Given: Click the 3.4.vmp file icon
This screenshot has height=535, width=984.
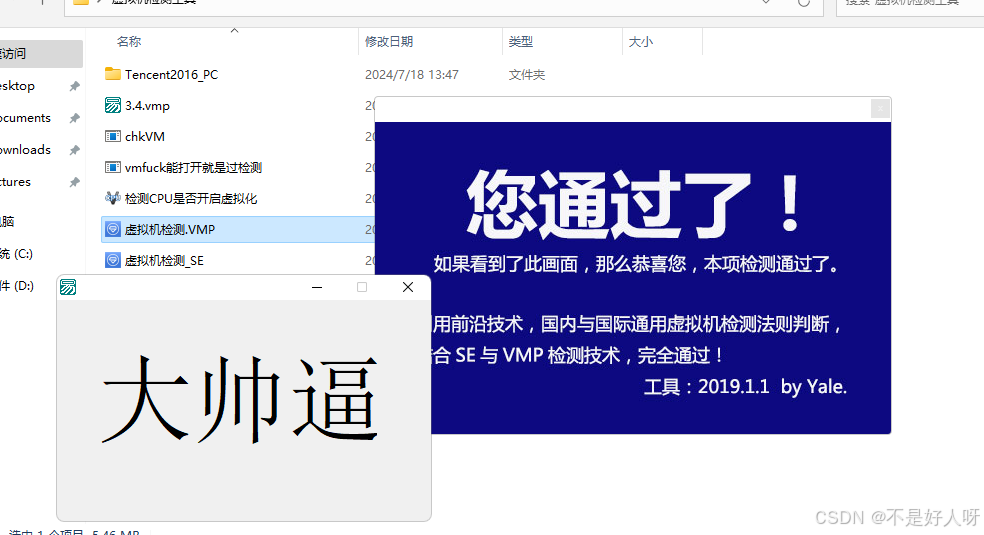Looking at the screenshot, I should tap(112, 105).
